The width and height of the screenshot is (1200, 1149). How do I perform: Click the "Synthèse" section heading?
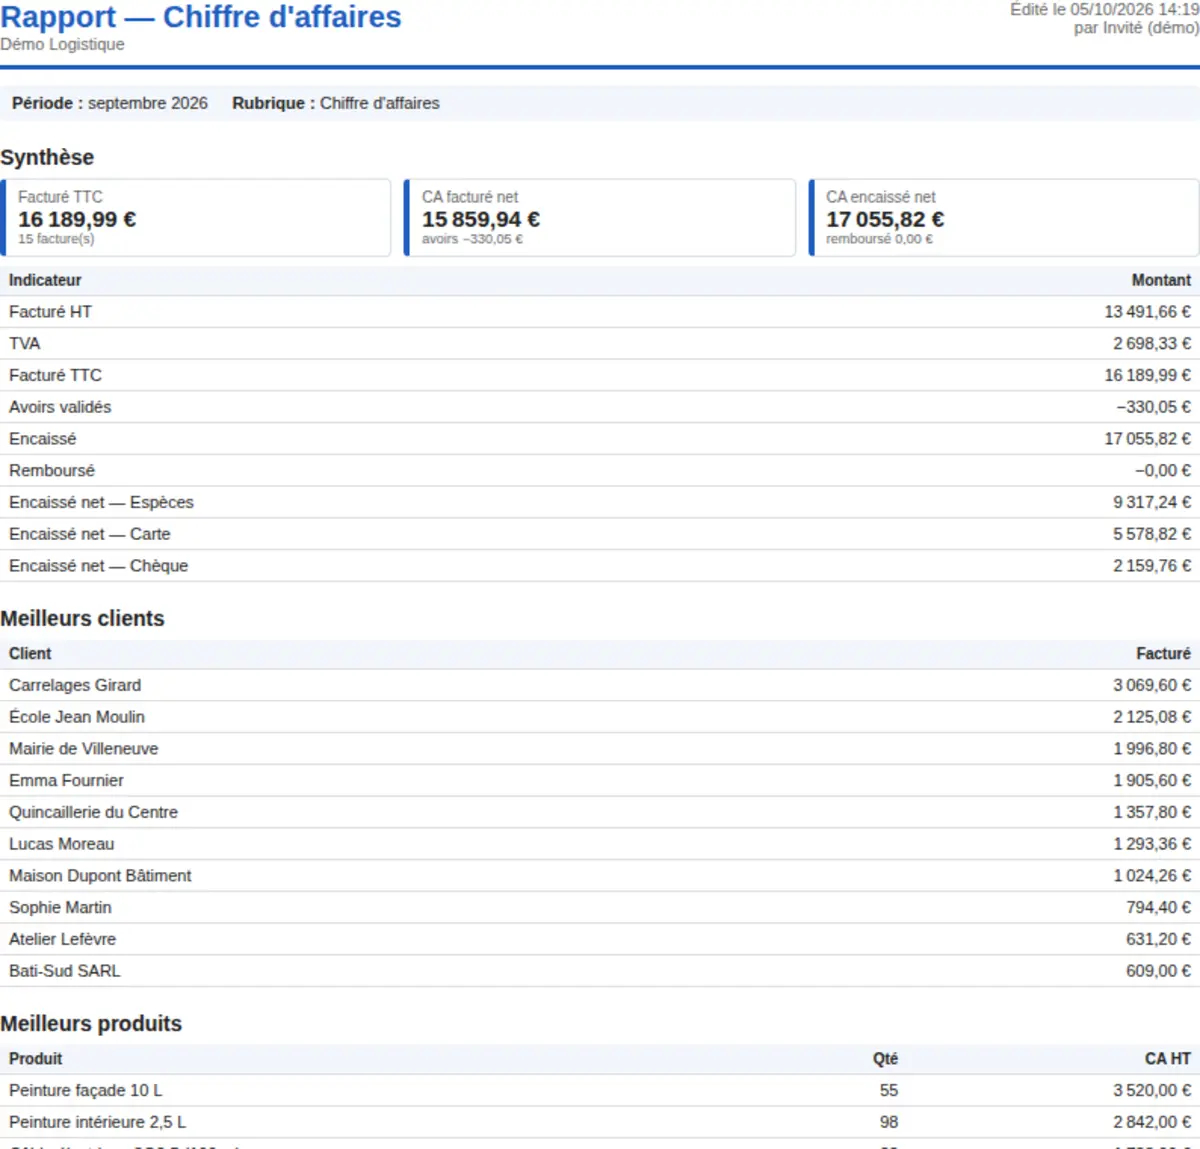(x=47, y=157)
